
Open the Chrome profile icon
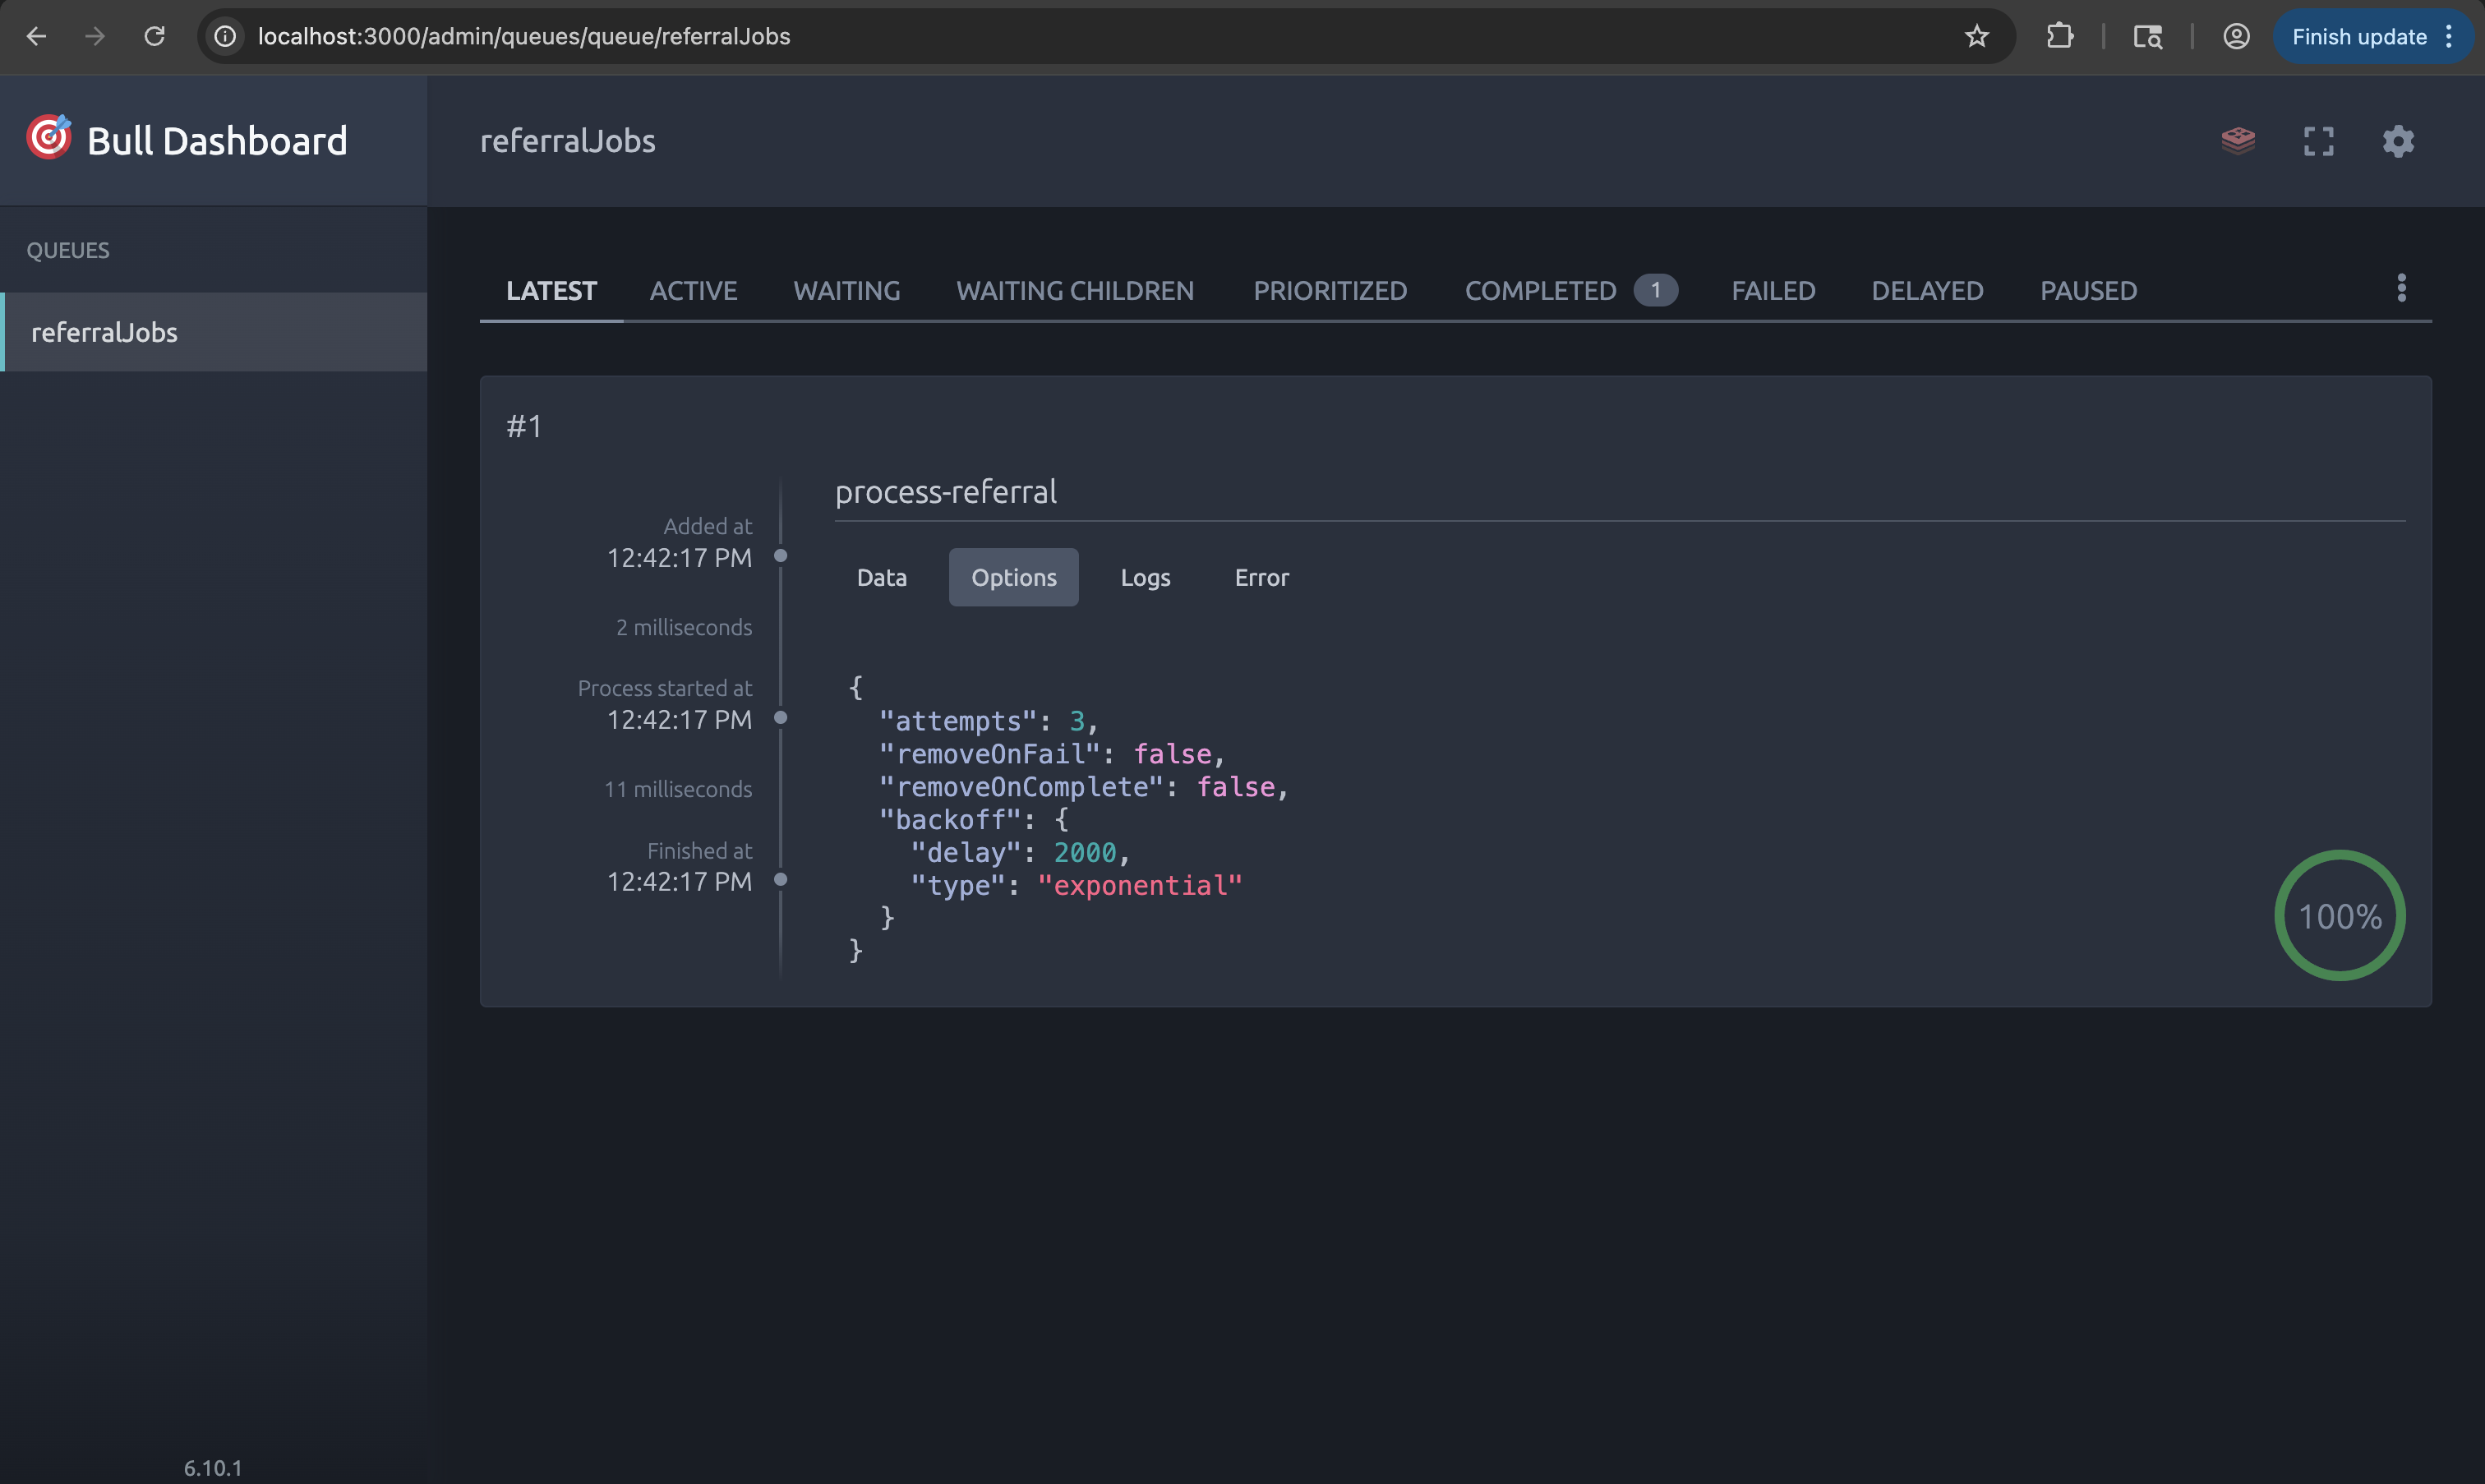pyautogui.click(x=2236, y=37)
